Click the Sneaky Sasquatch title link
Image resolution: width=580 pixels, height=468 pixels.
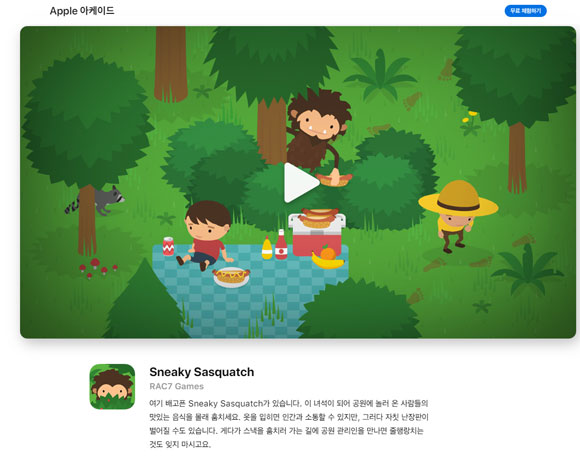pyautogui.click(x=202, y=372)
